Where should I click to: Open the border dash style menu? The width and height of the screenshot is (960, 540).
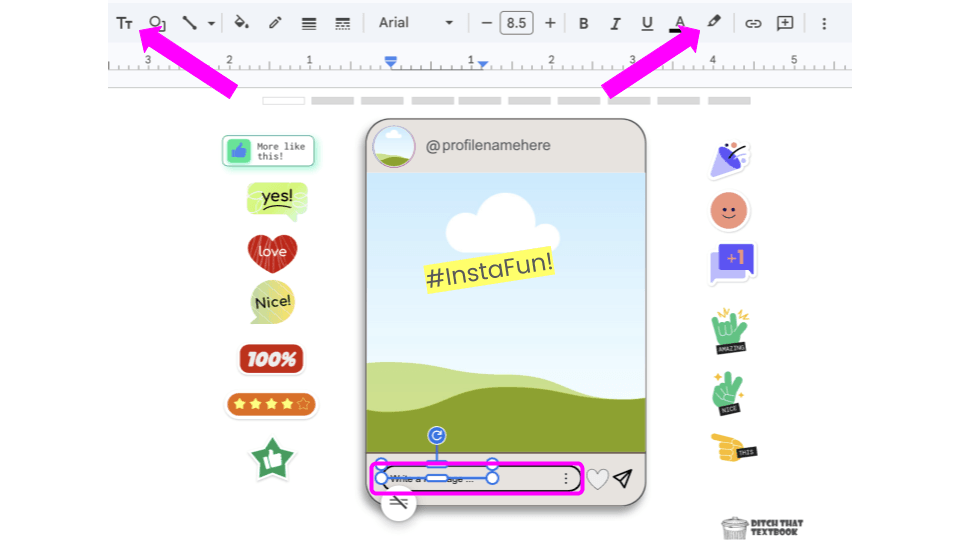pyautogui.click(x=342, y=24)
